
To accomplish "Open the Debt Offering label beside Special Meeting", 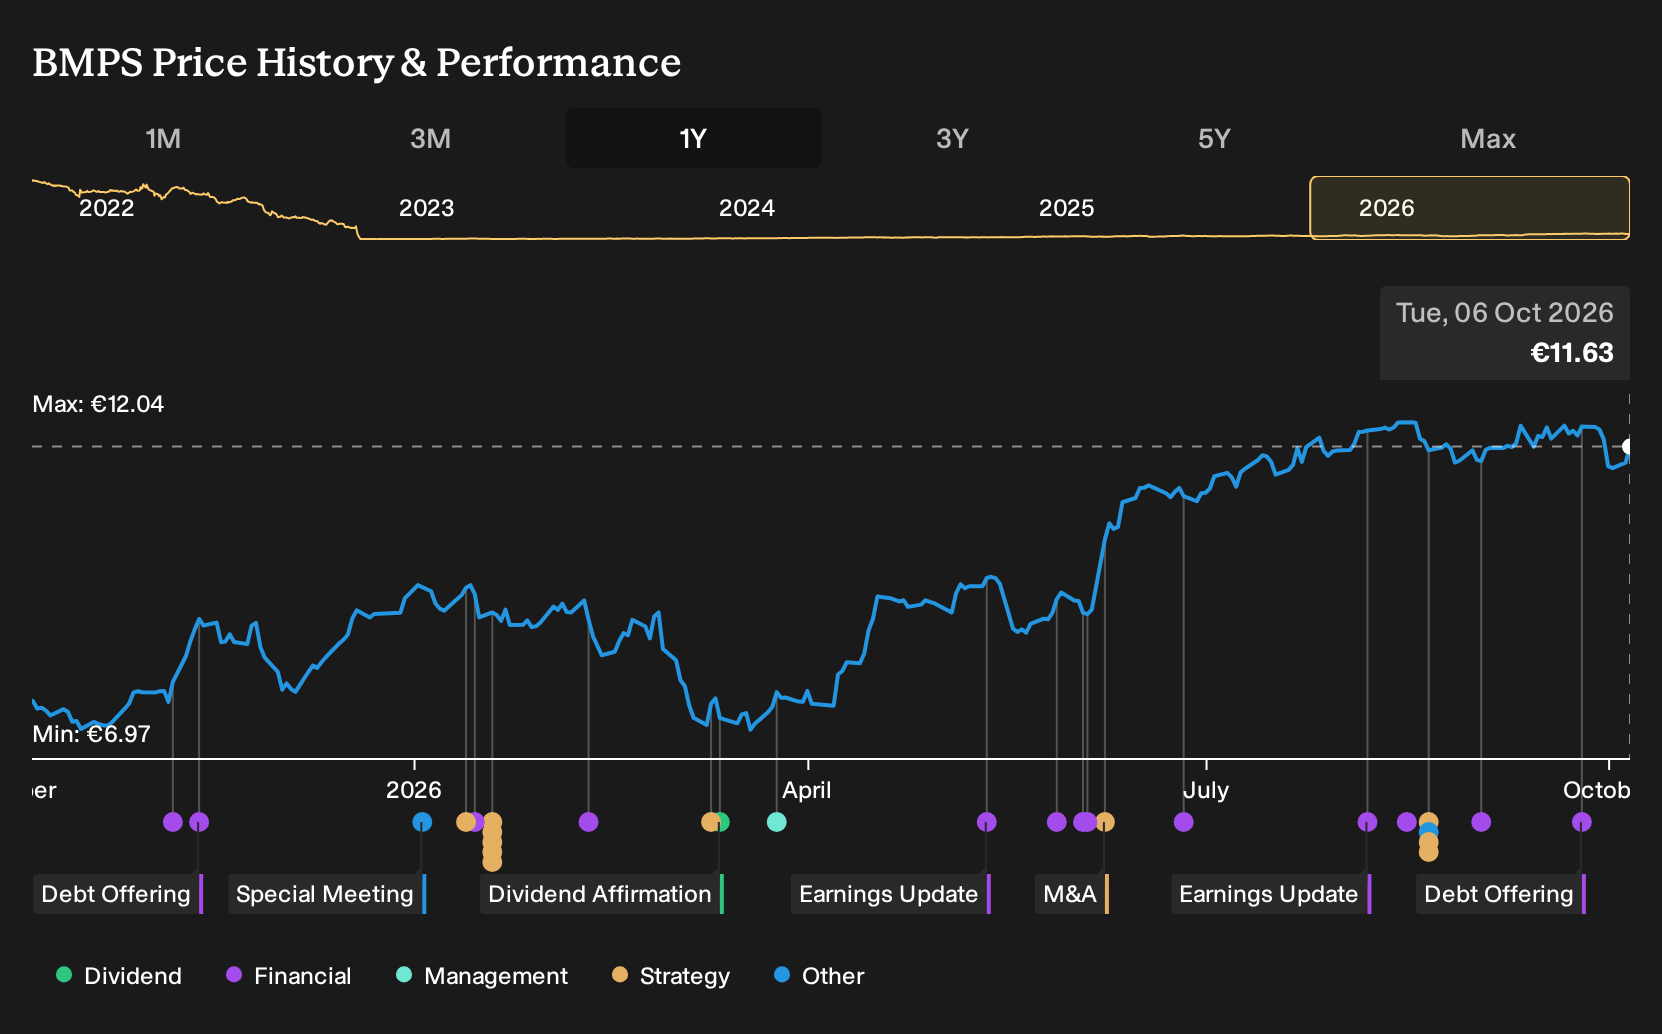I will tap(118, 894).
